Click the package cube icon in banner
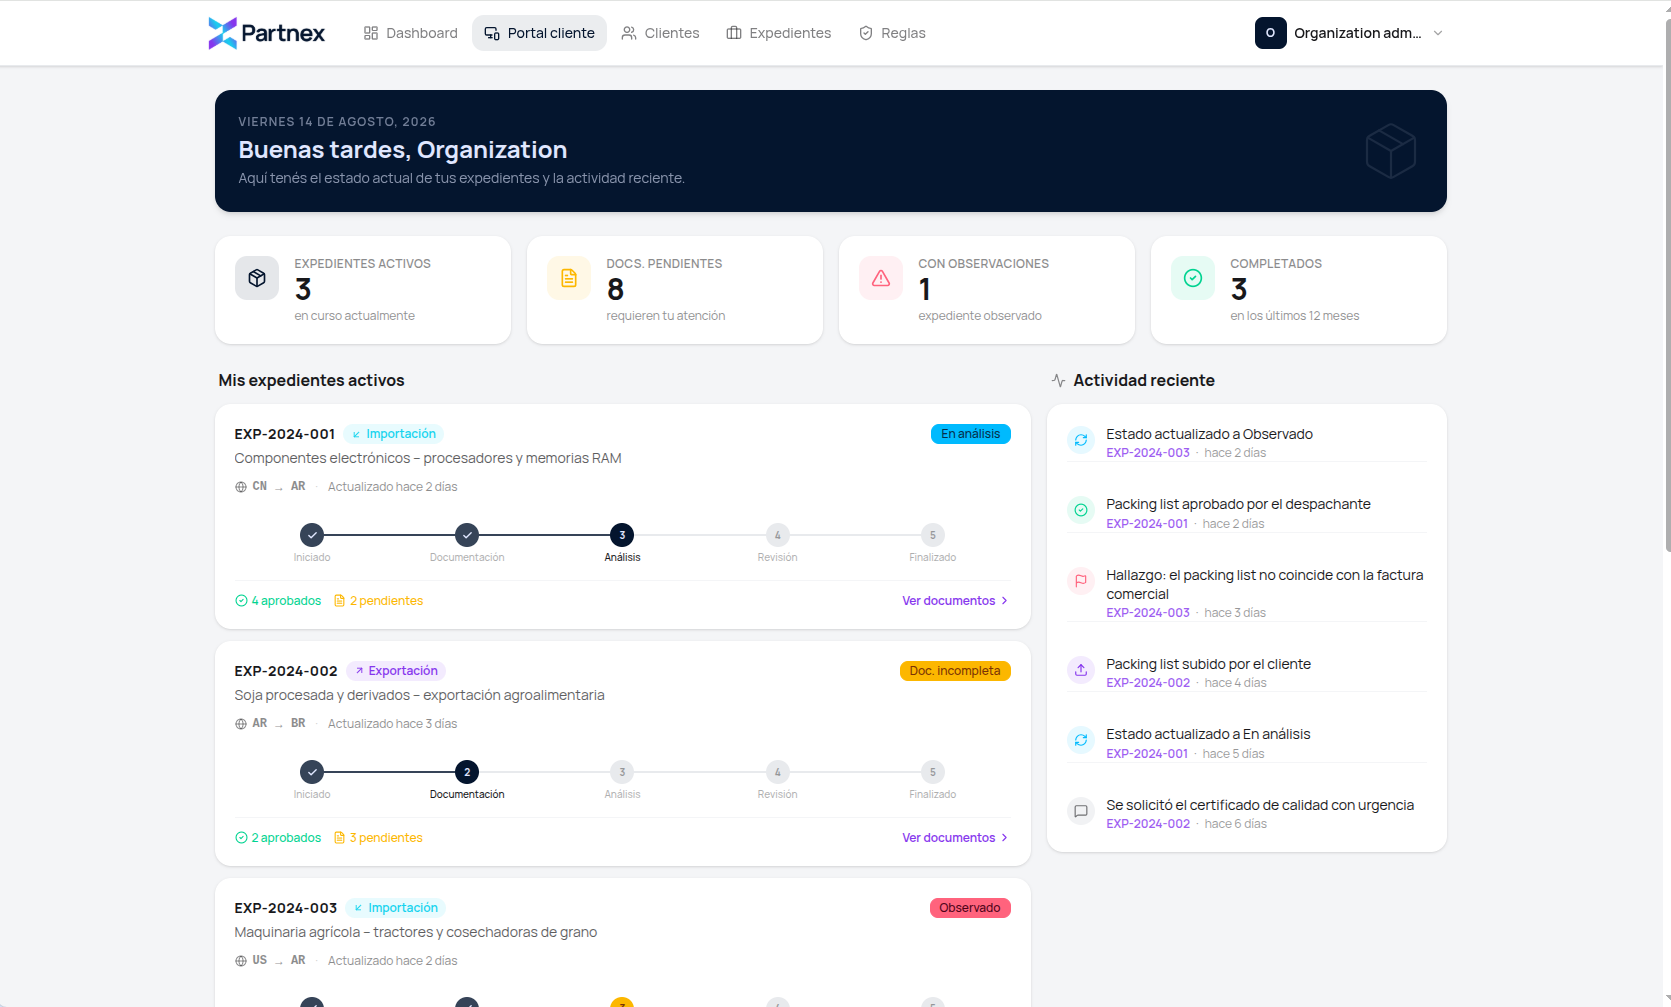The height and width of the screenshot is (1007, 1671). coord(1391,151)
